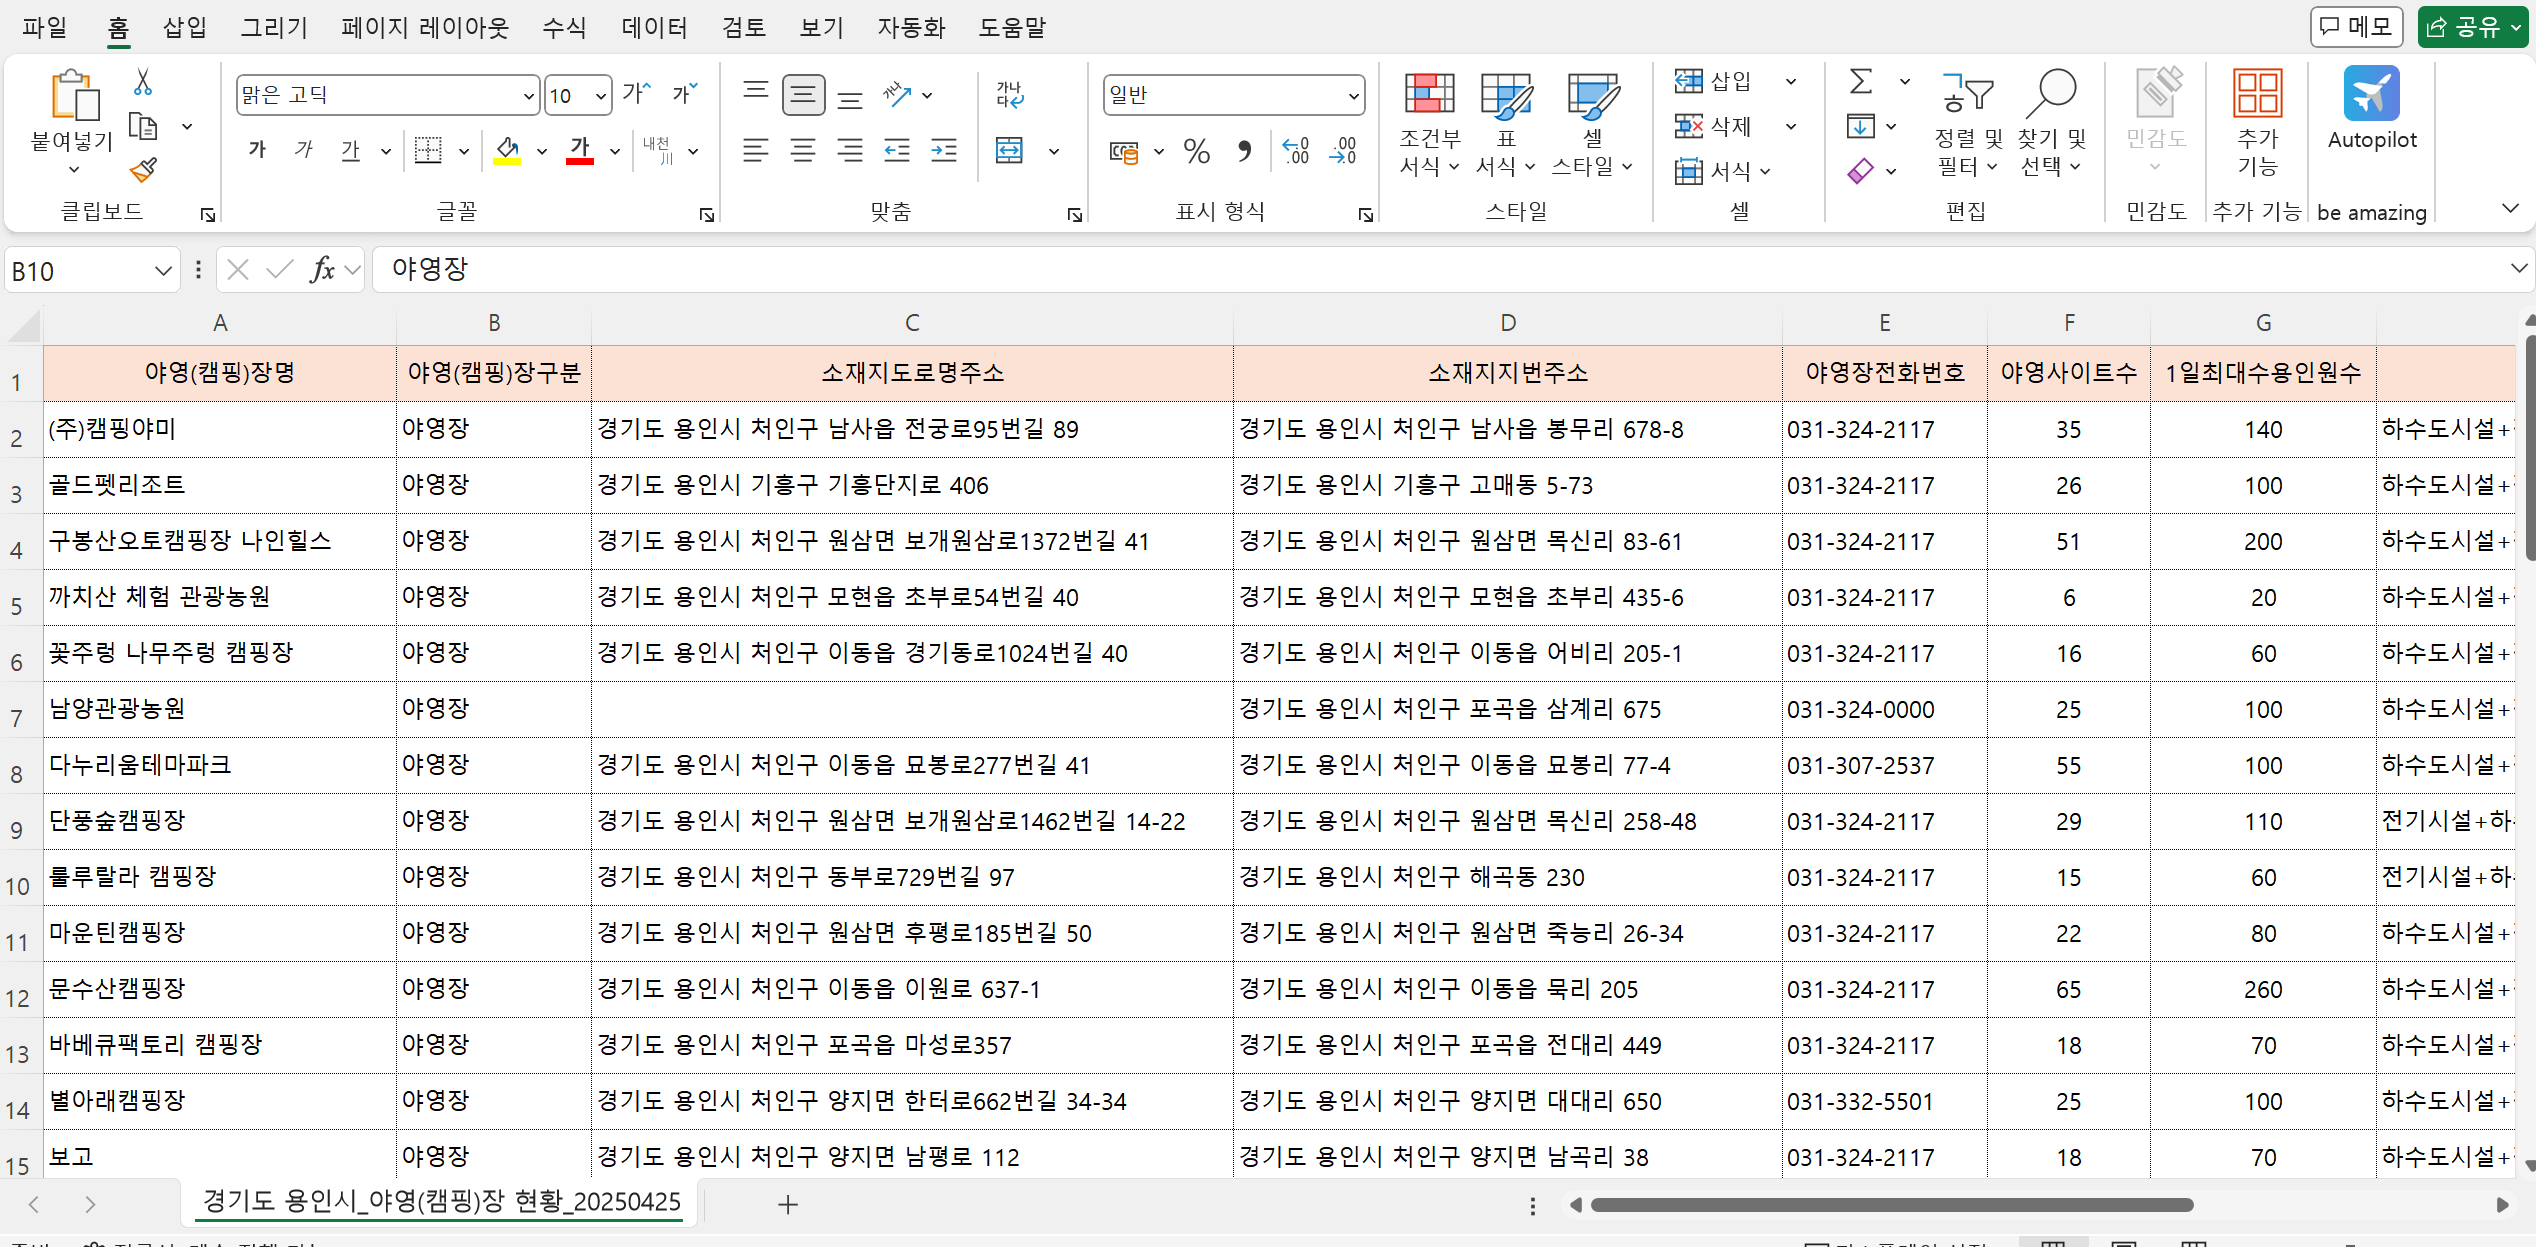Click the Increase Decimal icon
This screenshot has width=2536, height=1247.
pyautogui.click(x=1296, y=151)
